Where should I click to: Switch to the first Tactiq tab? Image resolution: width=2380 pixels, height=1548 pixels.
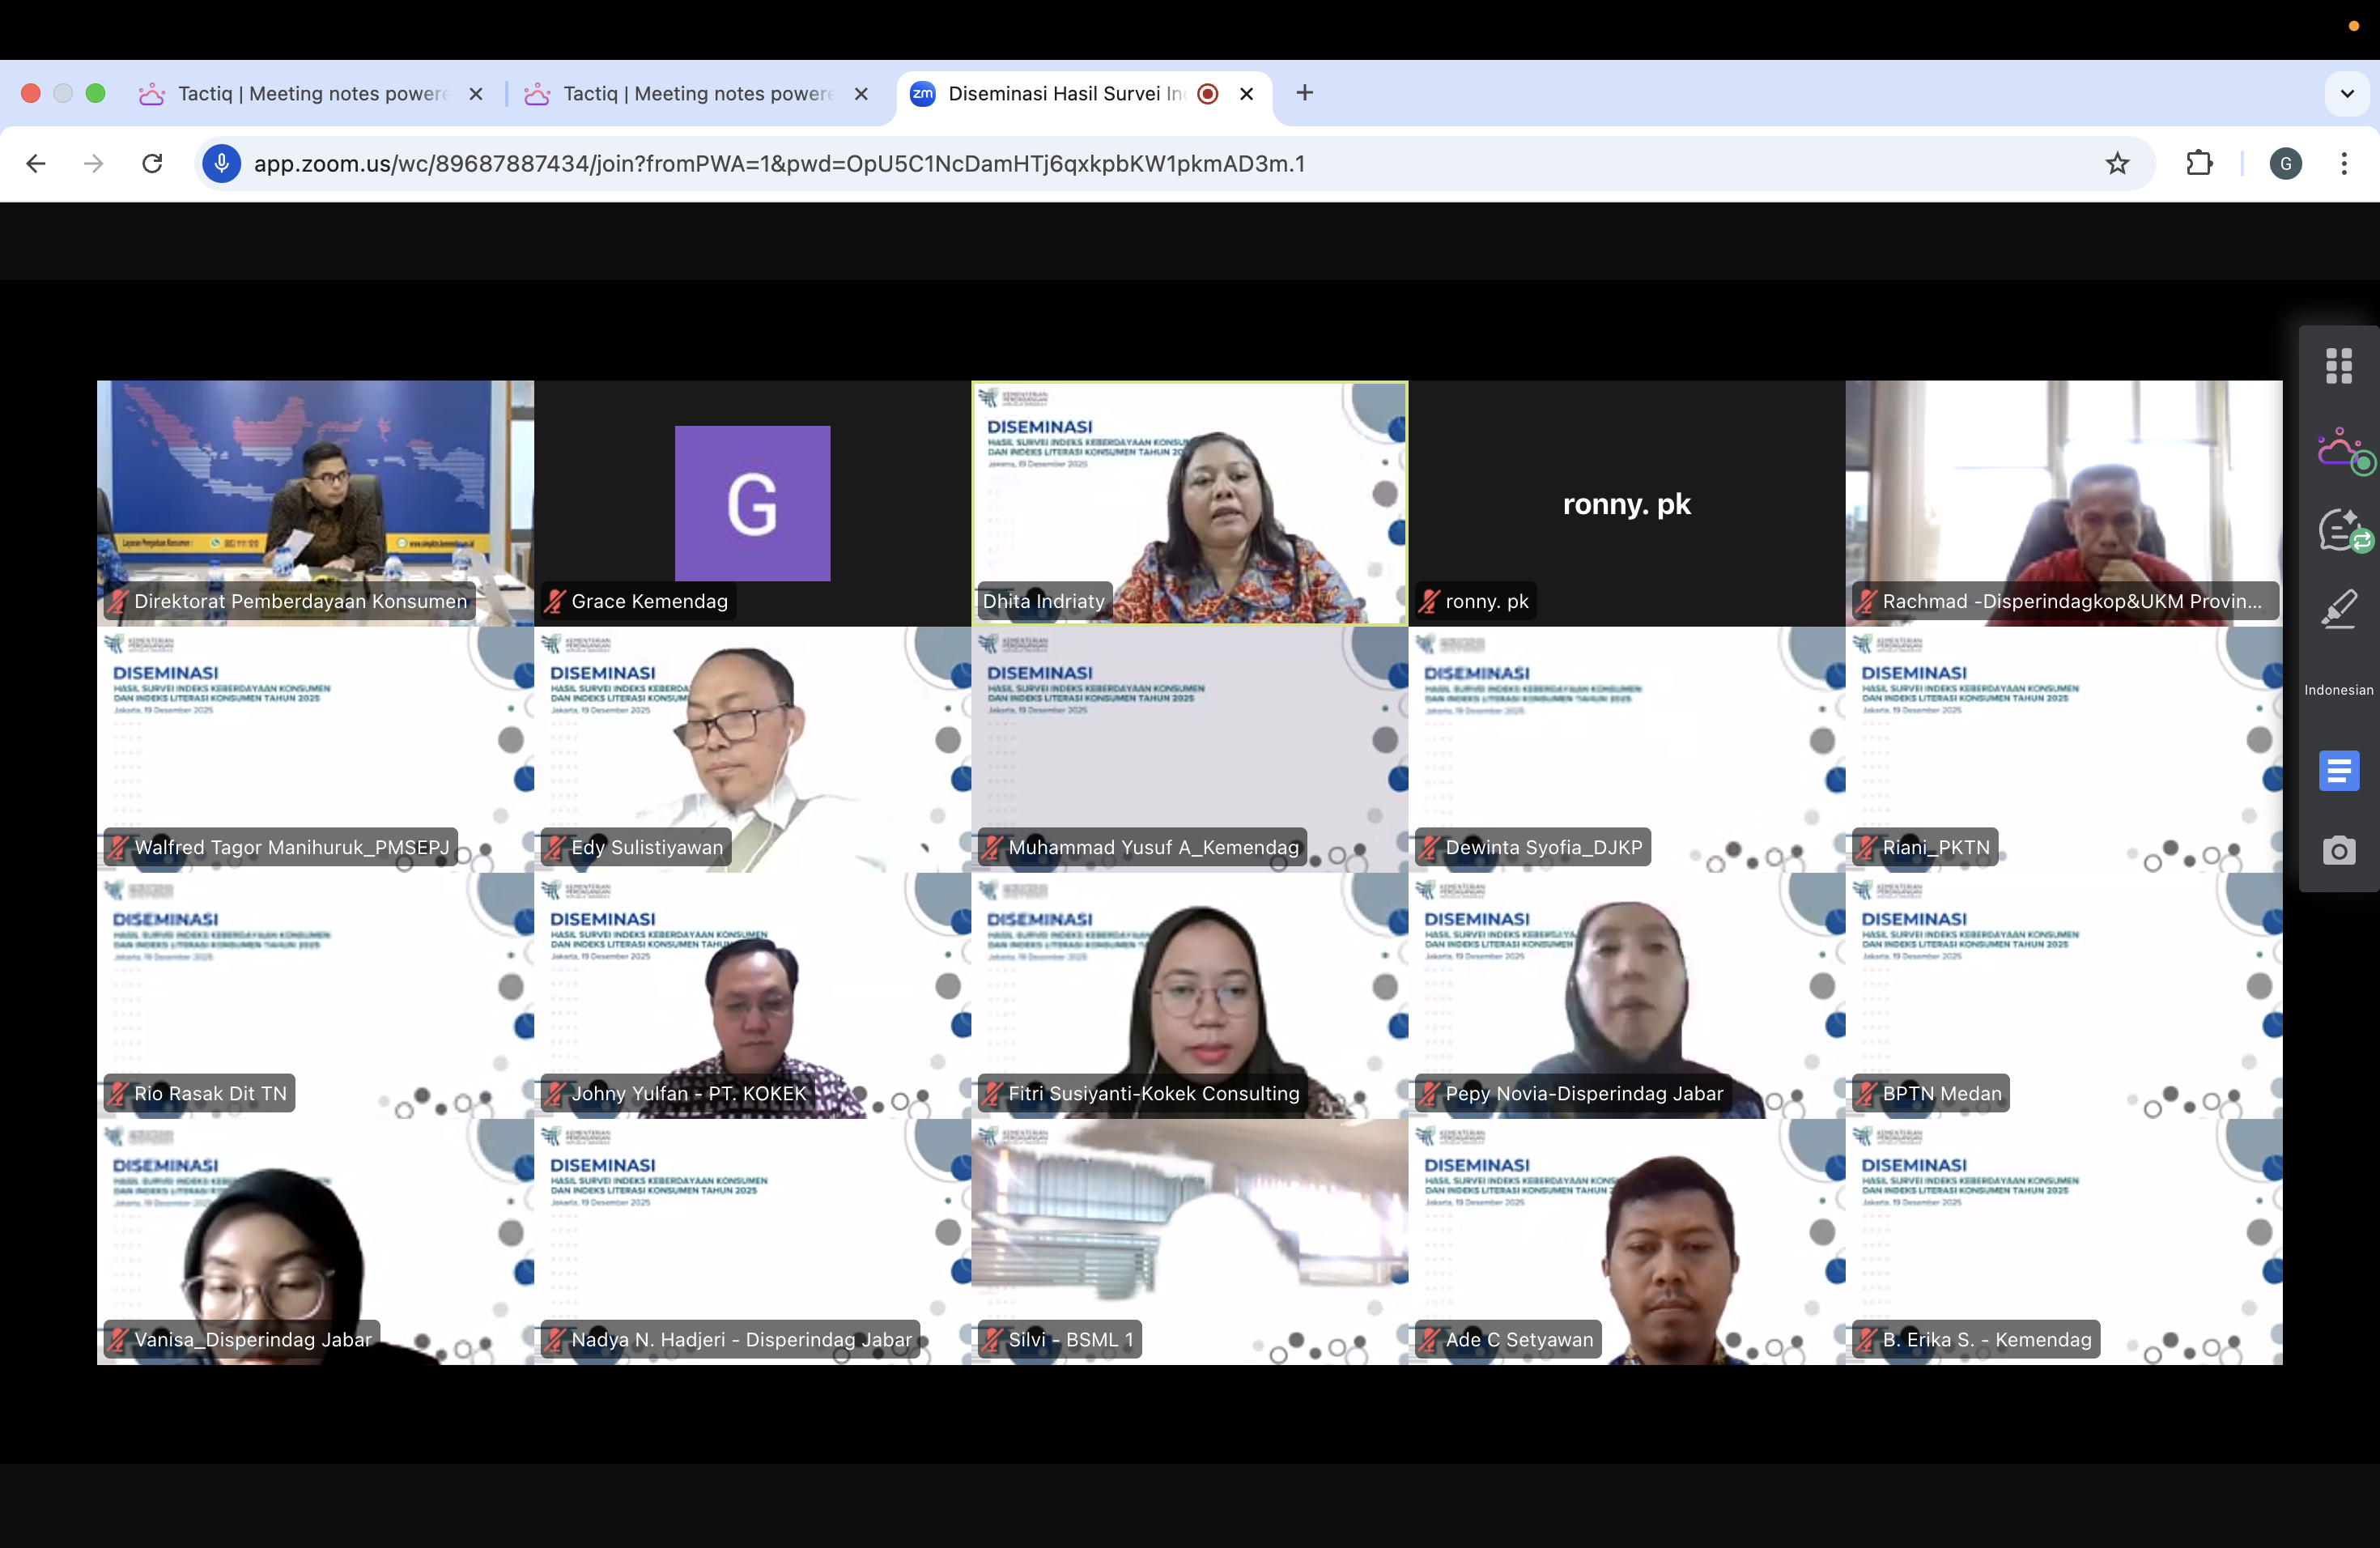point(310,94)
